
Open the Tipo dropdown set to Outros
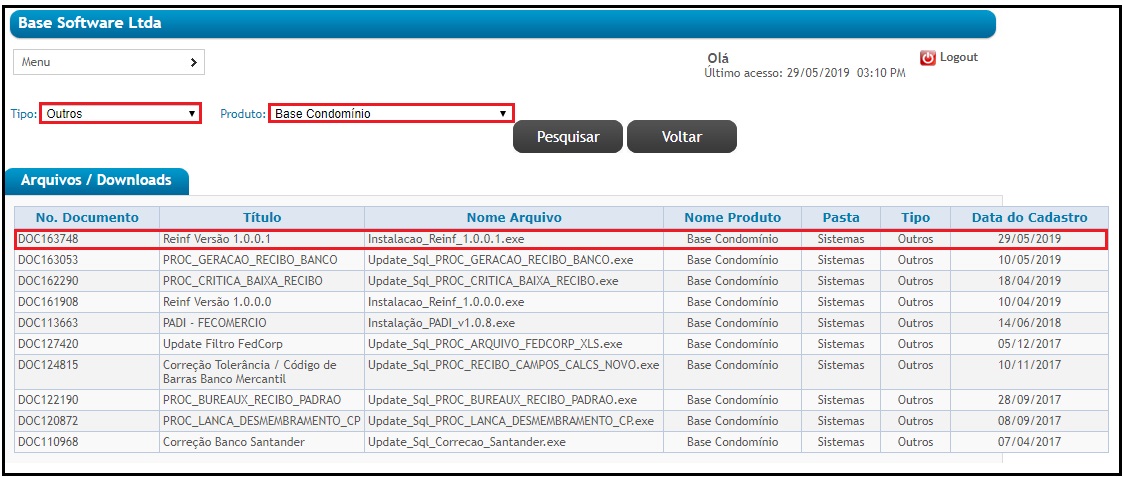120,113
